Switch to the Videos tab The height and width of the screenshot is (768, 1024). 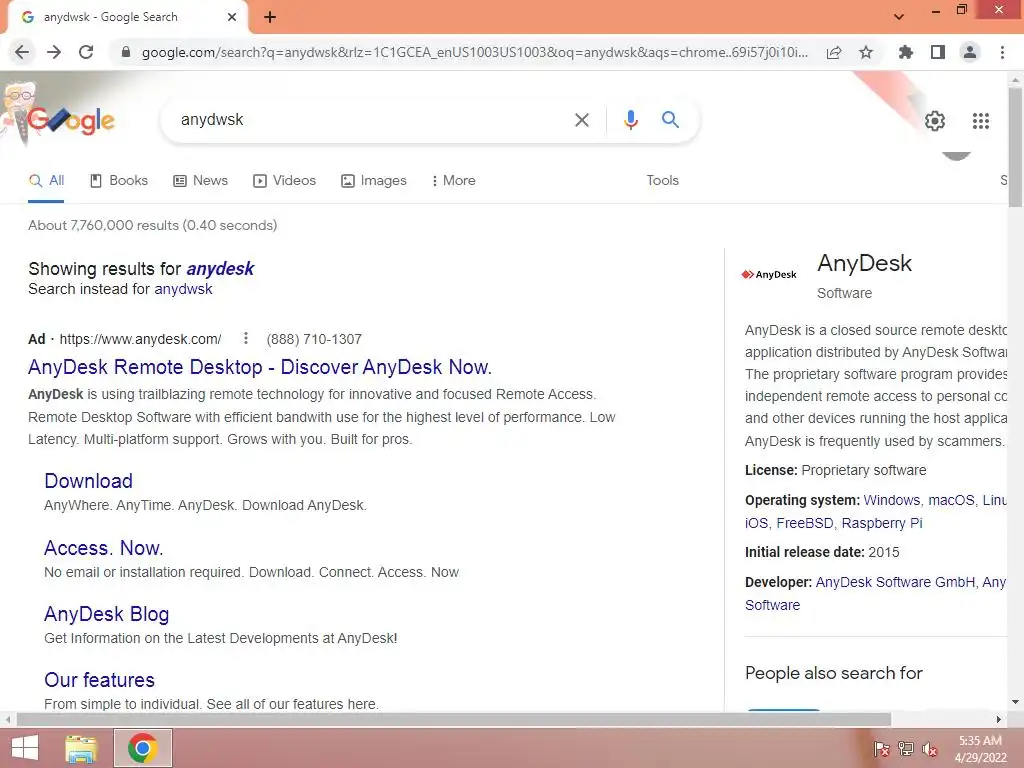pyautogui.click(x=285, y=181)
